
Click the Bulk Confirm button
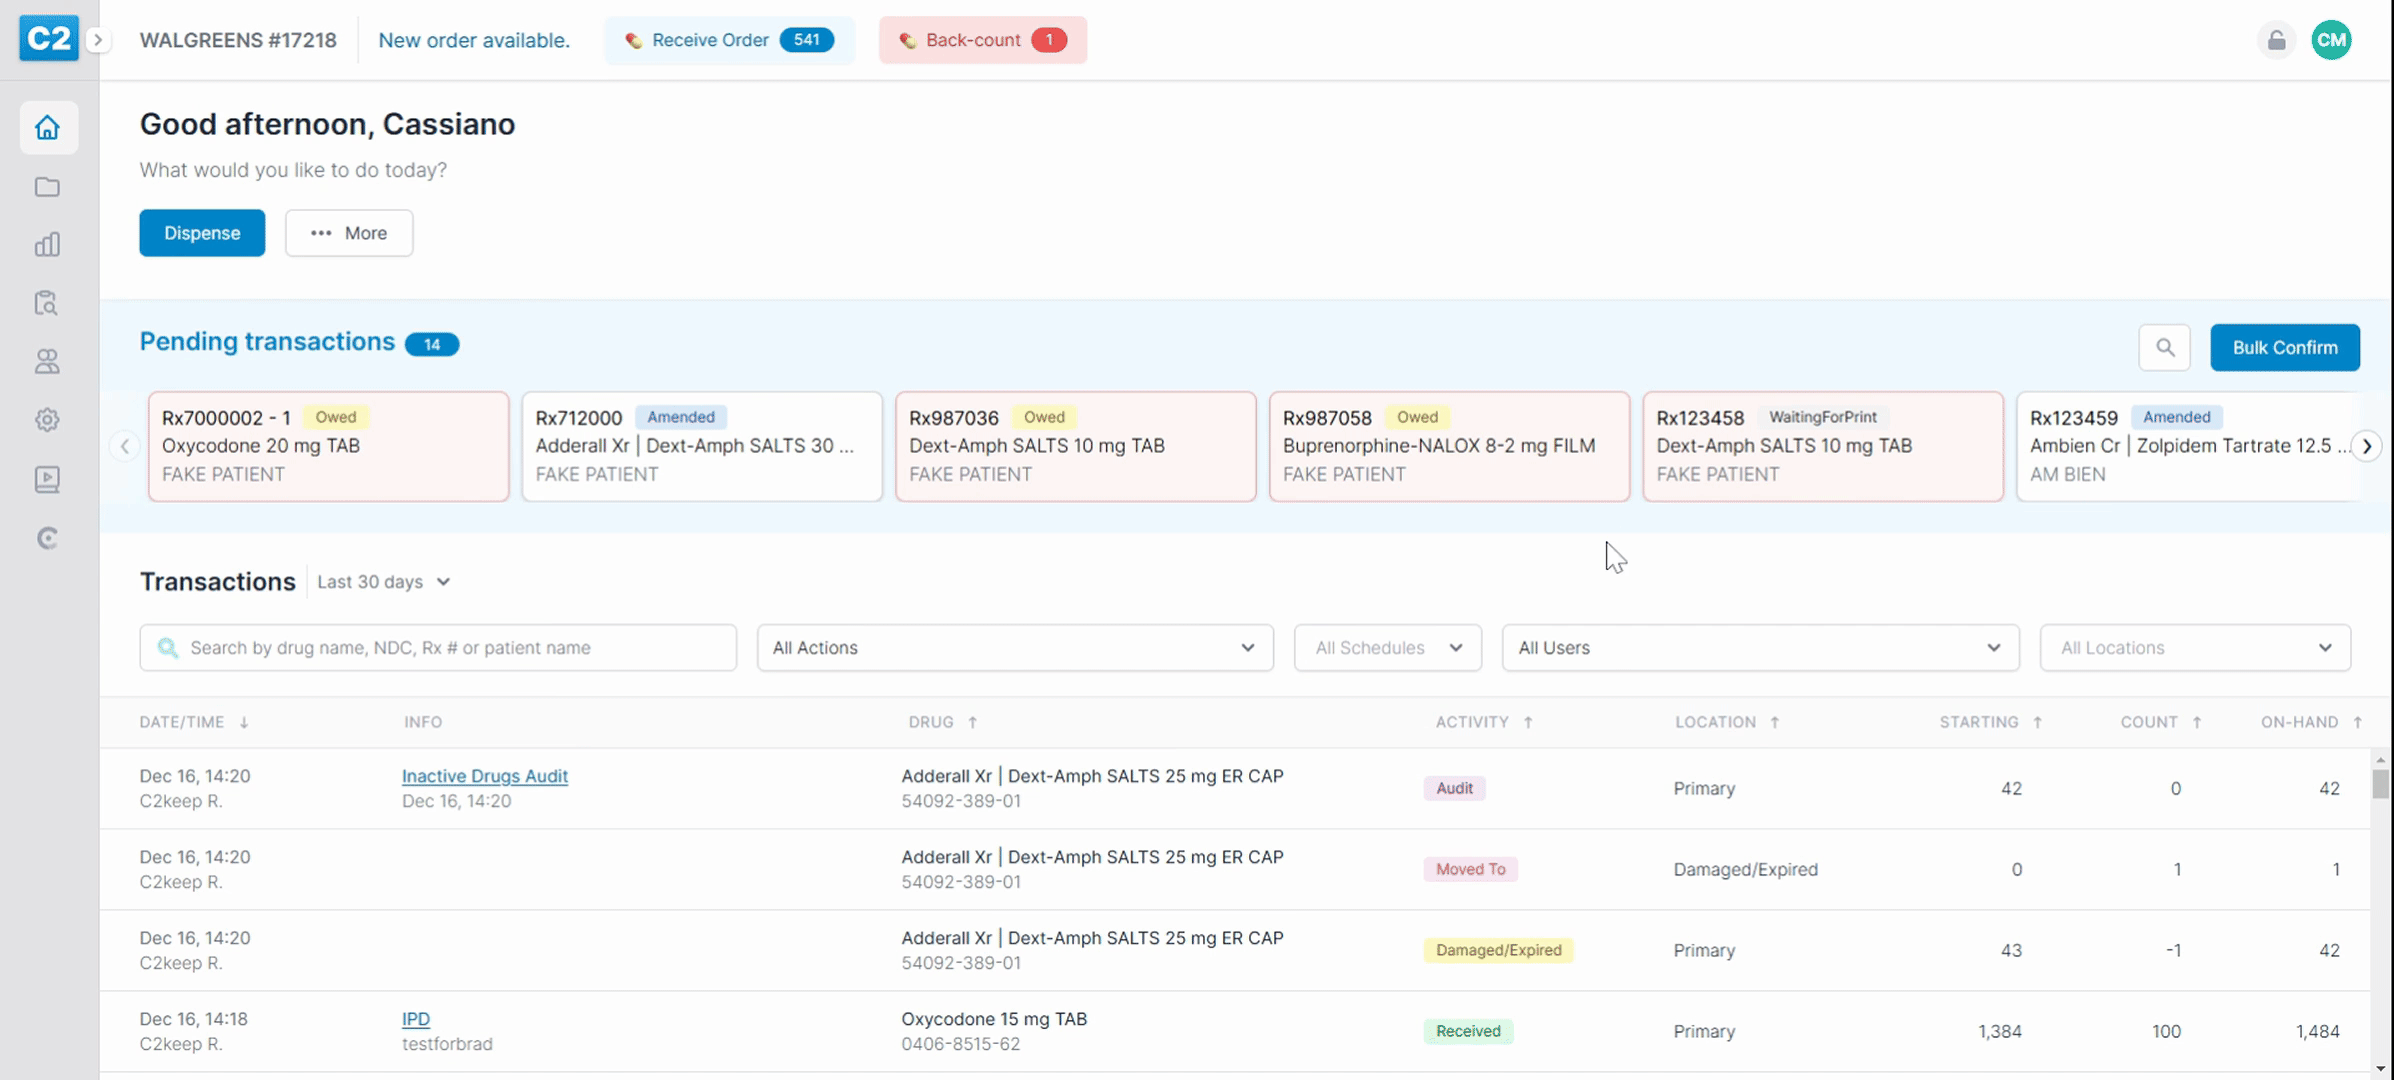[x=2285, y=347]
